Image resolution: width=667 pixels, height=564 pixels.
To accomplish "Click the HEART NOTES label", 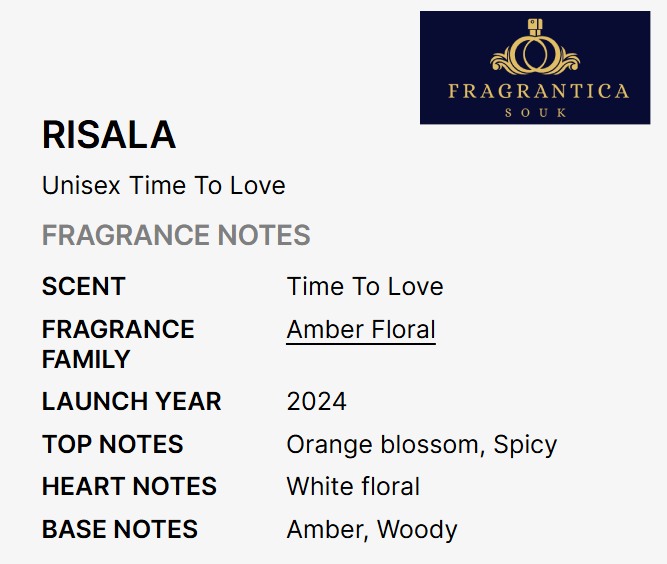I will (129, 487).
